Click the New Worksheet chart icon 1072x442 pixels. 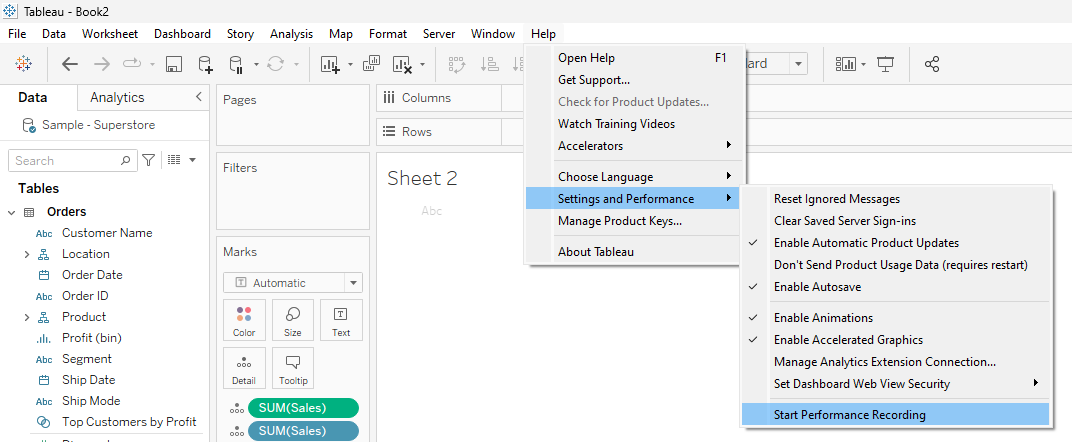331,64
